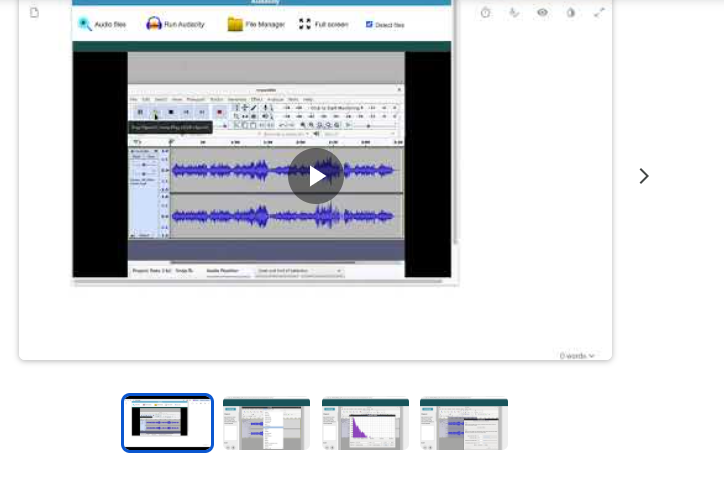724x477 pixels.
Task: Click the icon between clock and eye
Action: (514, 12)
